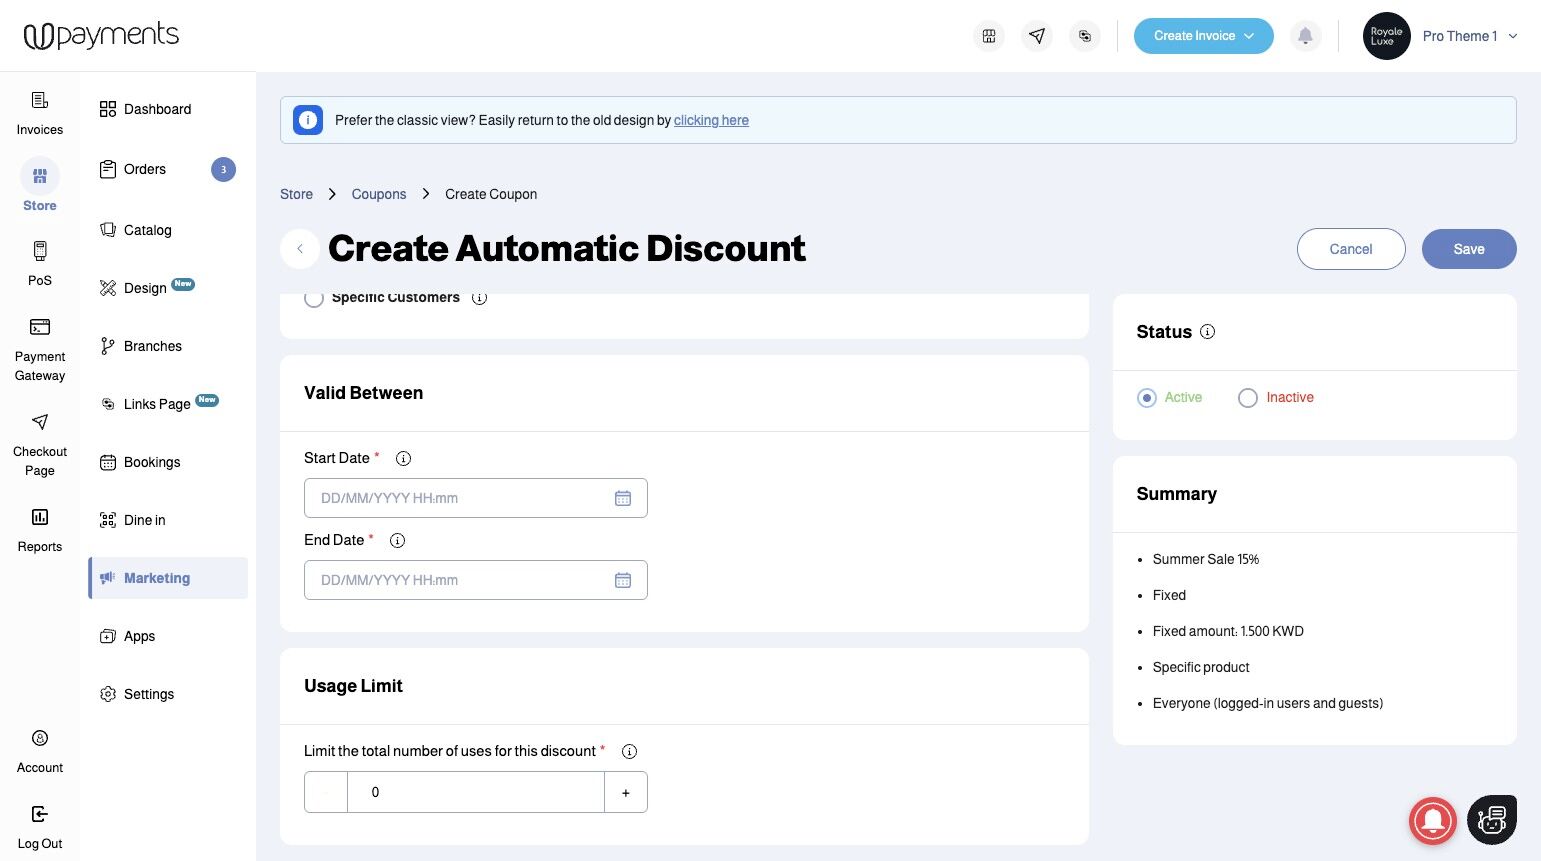The image size is (1541, 861).
Task: Select the Active status radio button
Action: [1147, 398]
